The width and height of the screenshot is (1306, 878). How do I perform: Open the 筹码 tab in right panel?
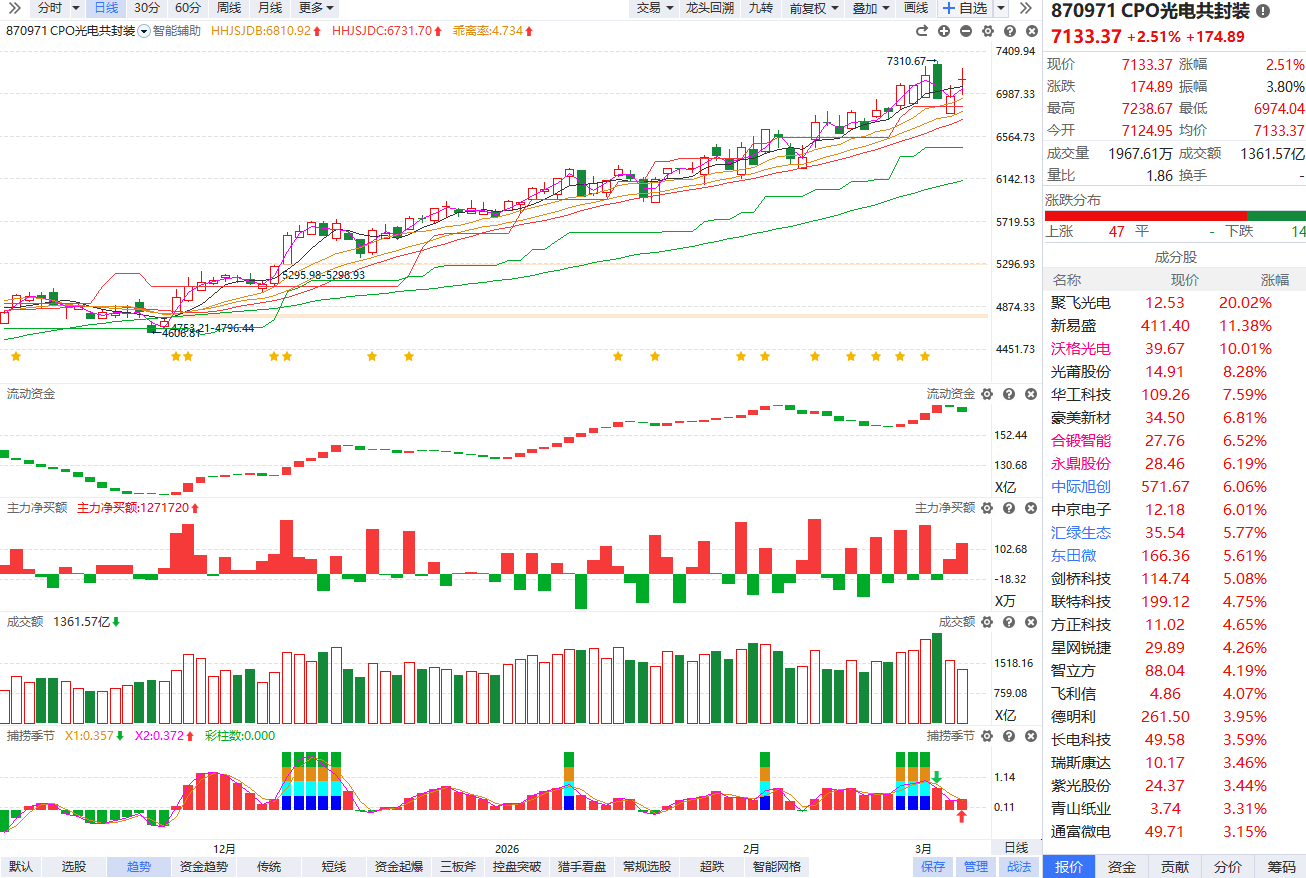[x=1281, y=867]
